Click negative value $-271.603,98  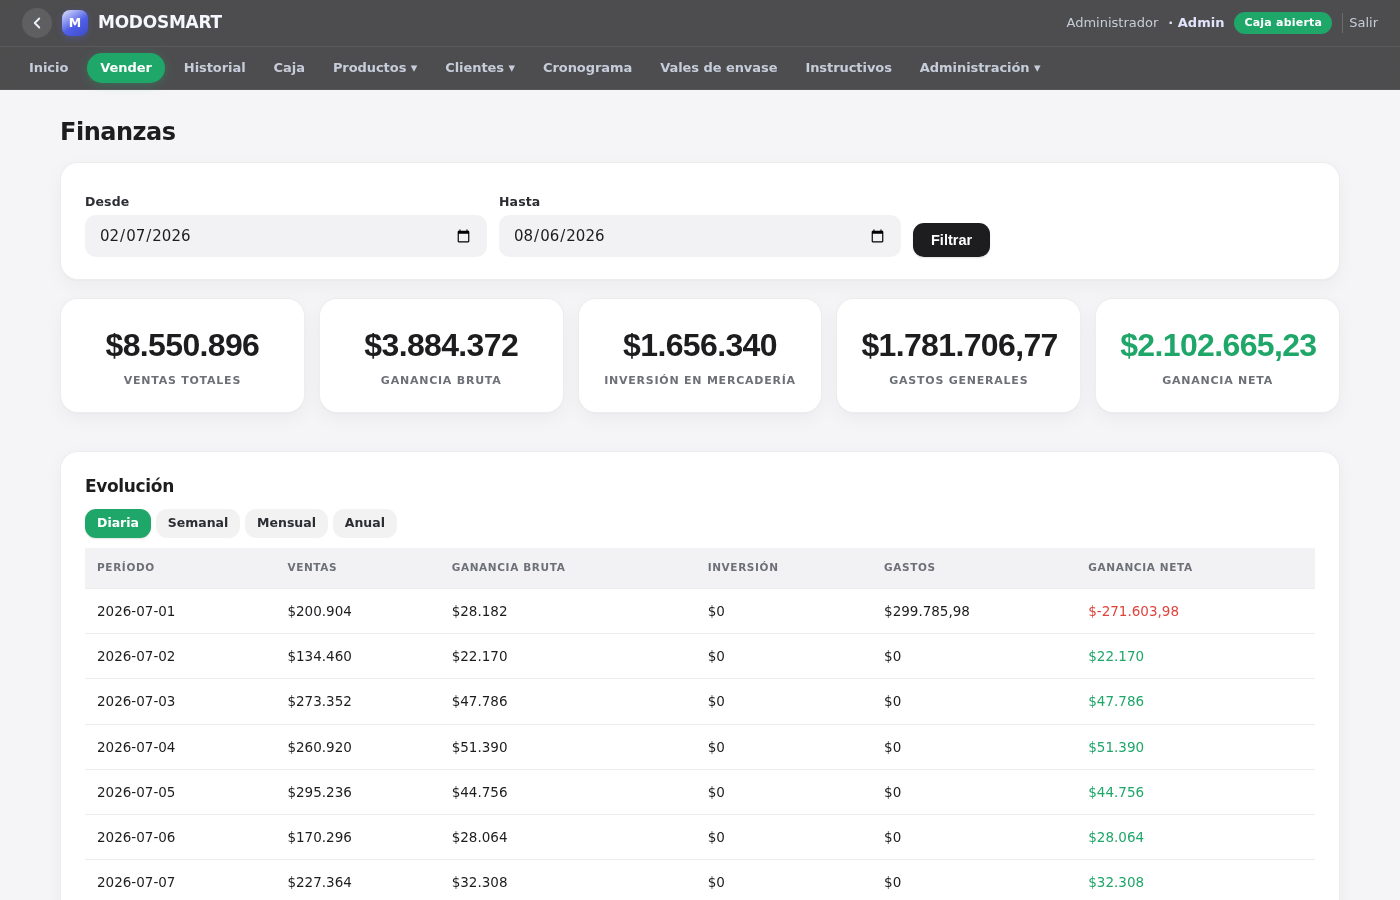pos(1133,611)
